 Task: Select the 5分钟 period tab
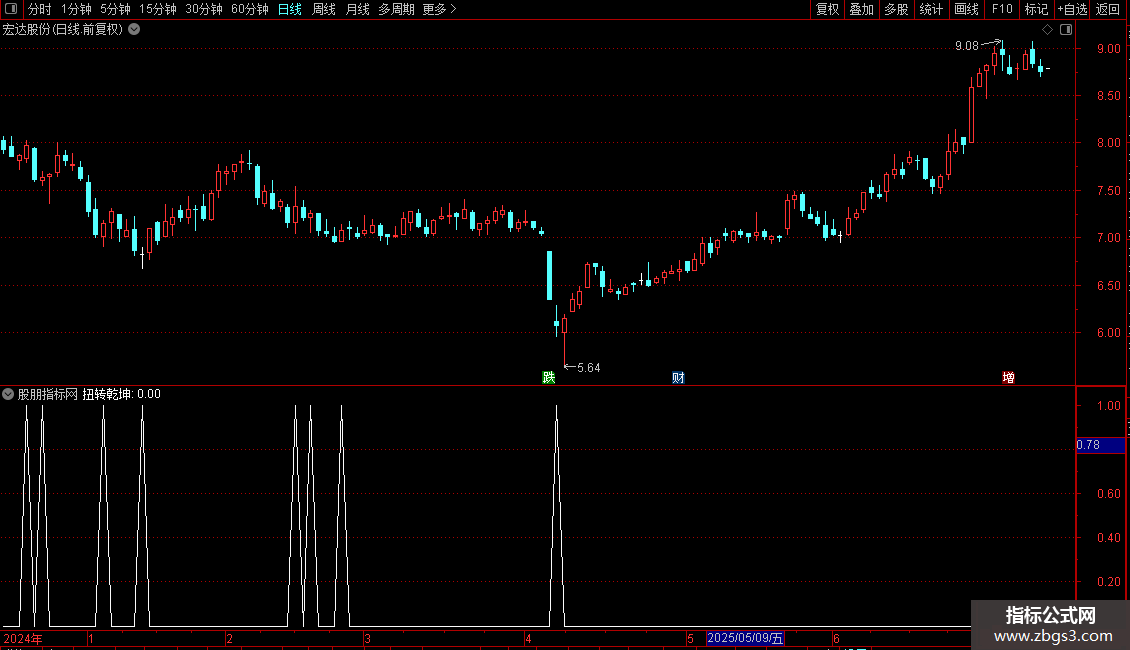point(115,9)
